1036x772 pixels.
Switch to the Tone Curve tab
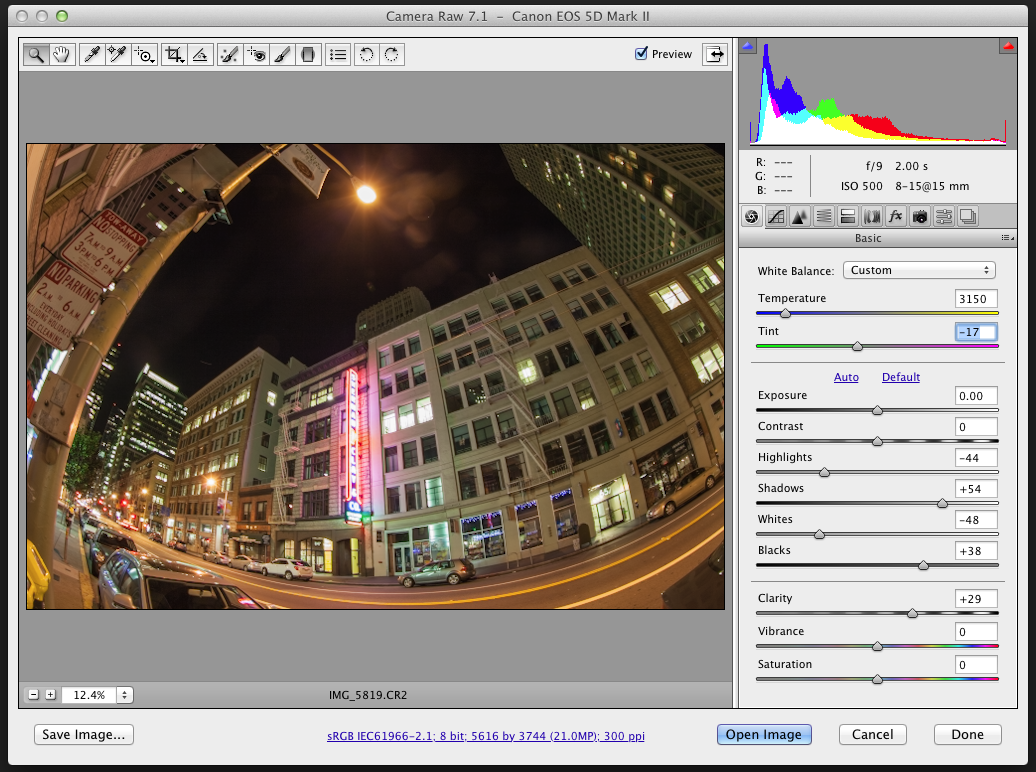click(x=775, y=216)
